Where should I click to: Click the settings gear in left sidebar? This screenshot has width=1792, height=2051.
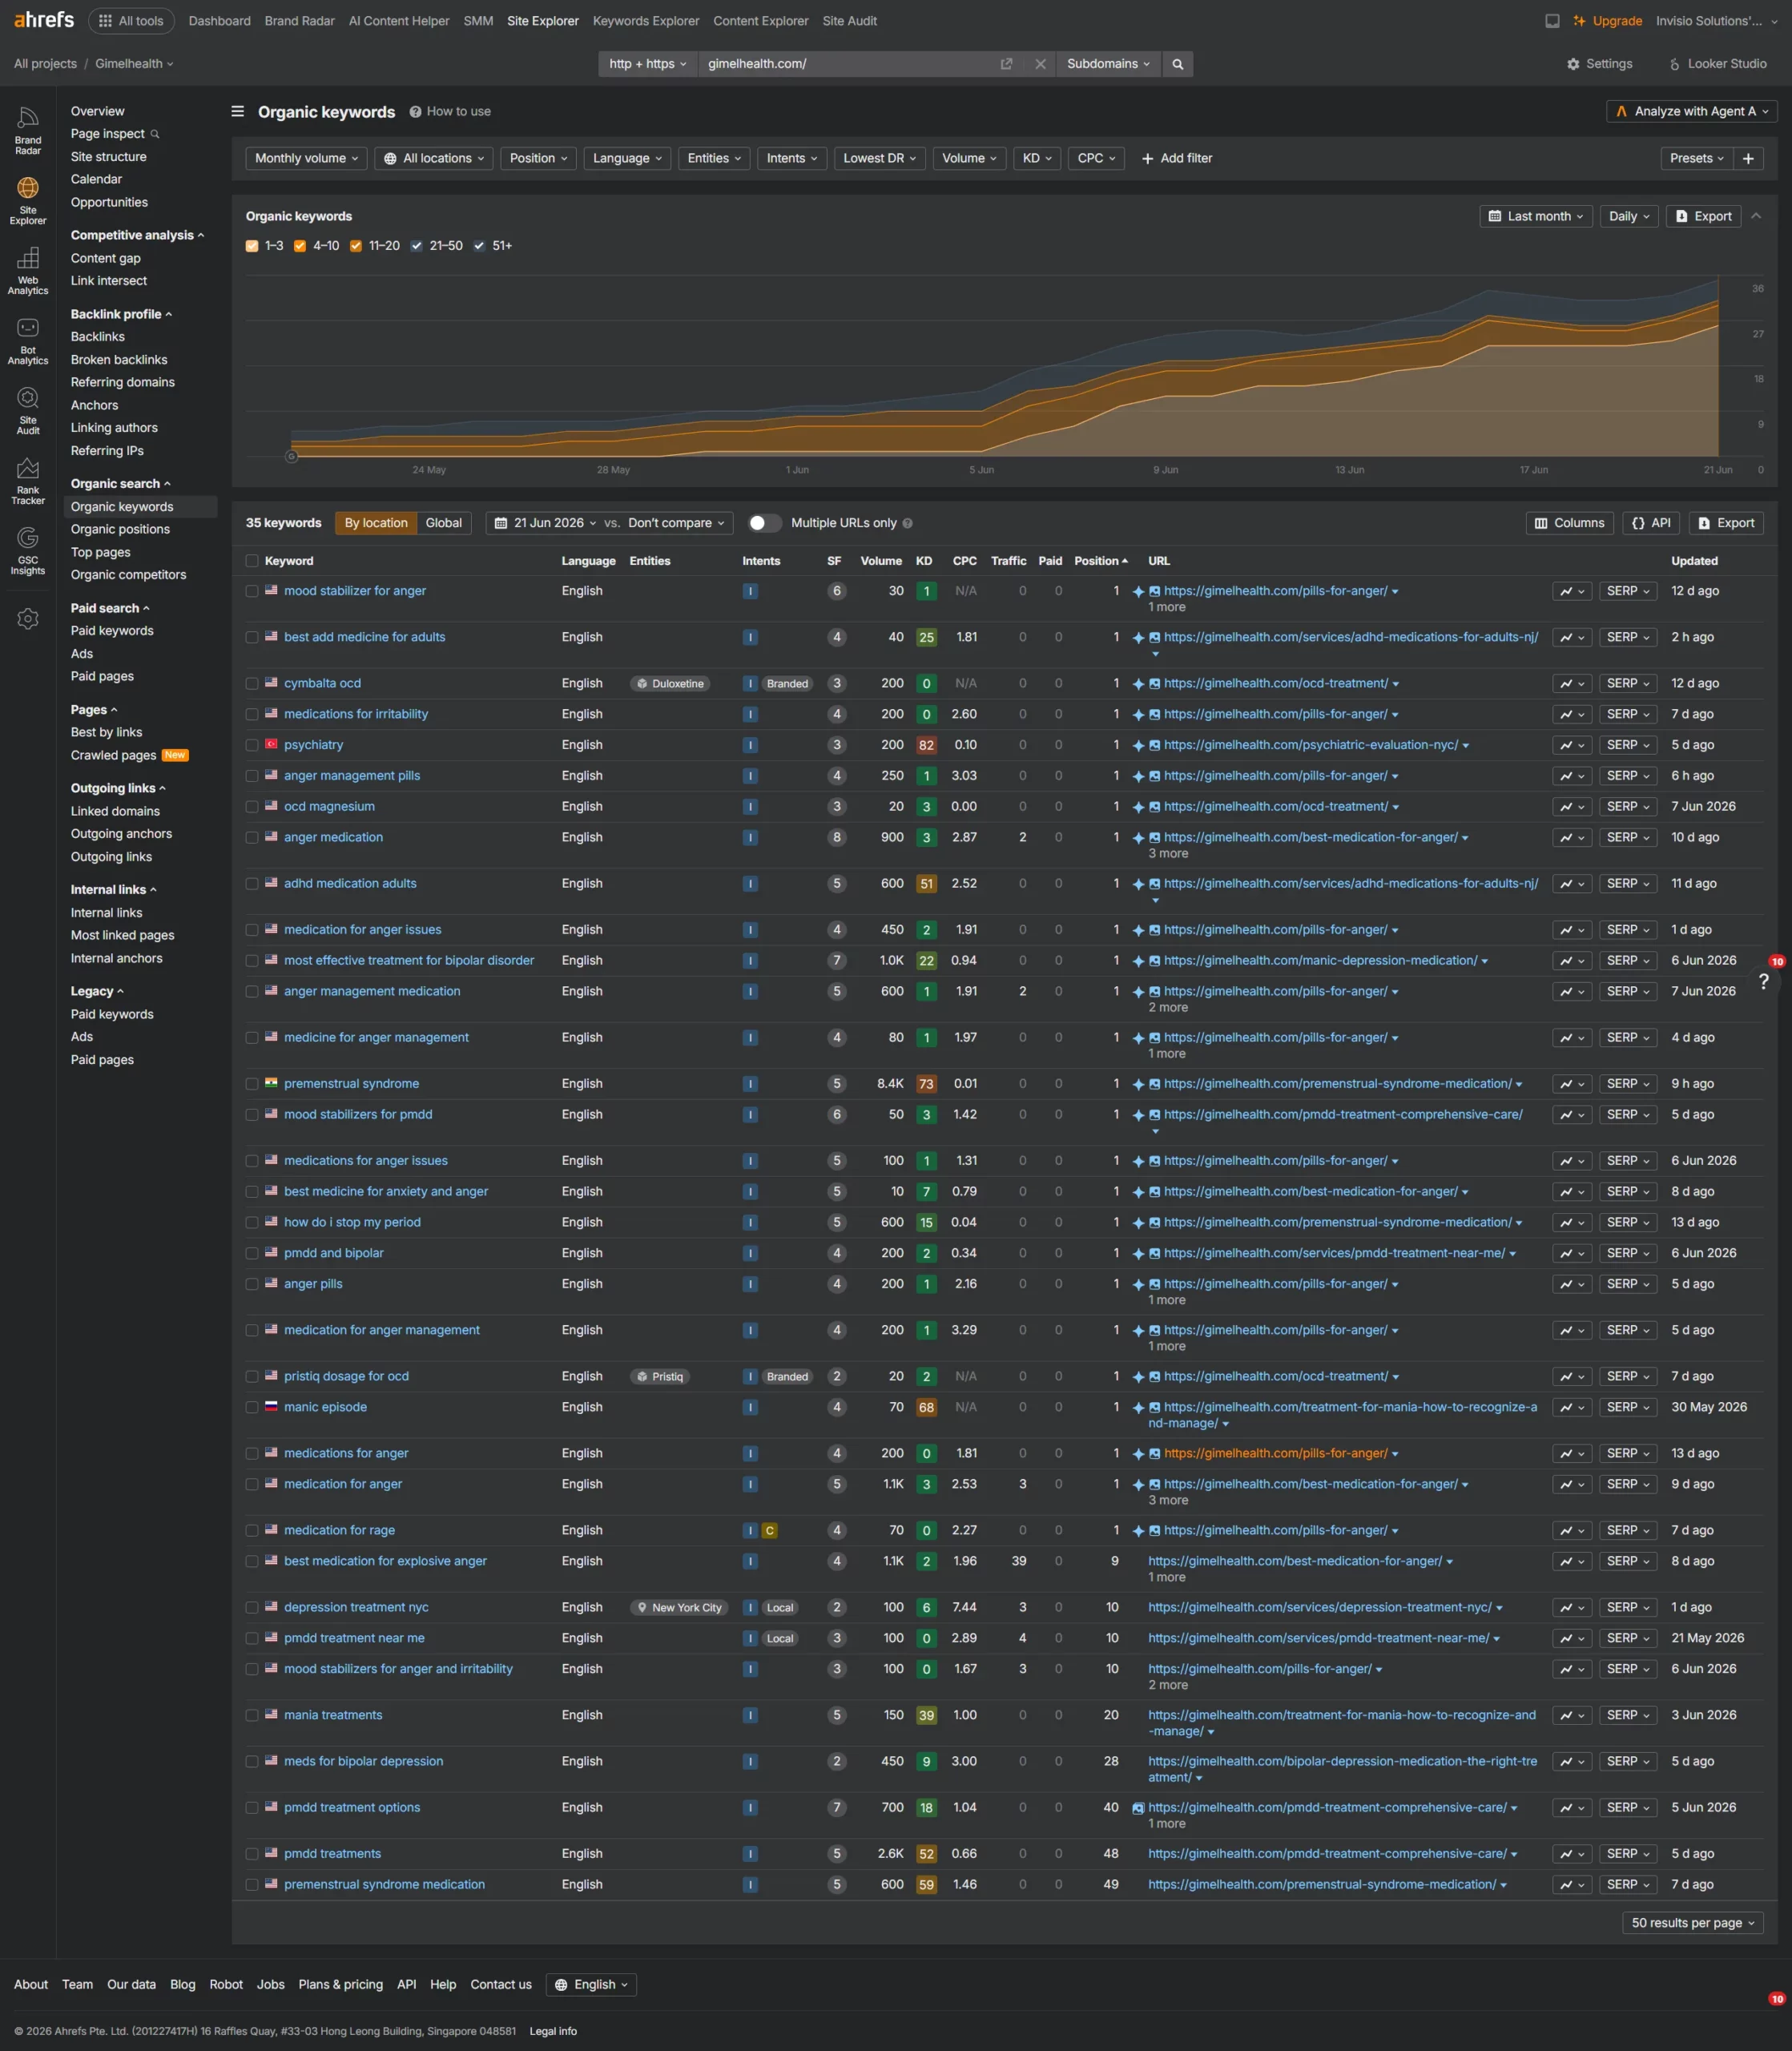pos(28,619)
